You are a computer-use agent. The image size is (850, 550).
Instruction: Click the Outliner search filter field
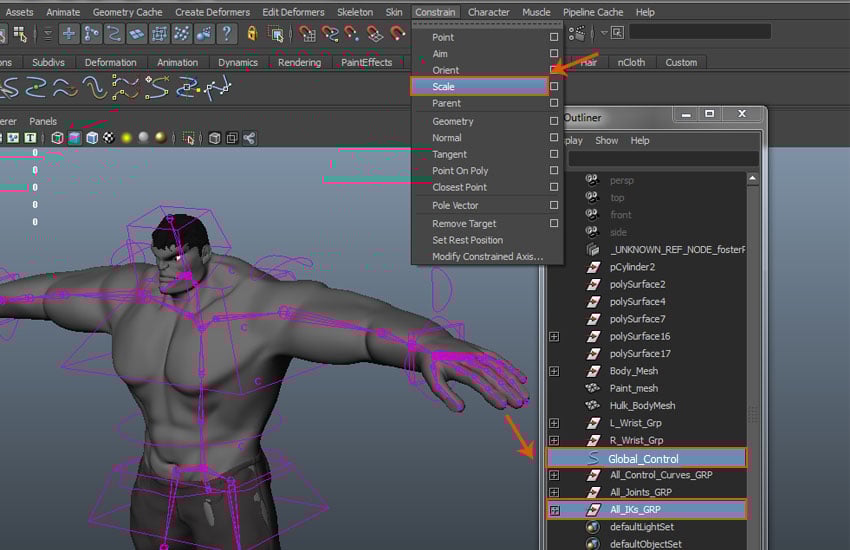point(663,159)
